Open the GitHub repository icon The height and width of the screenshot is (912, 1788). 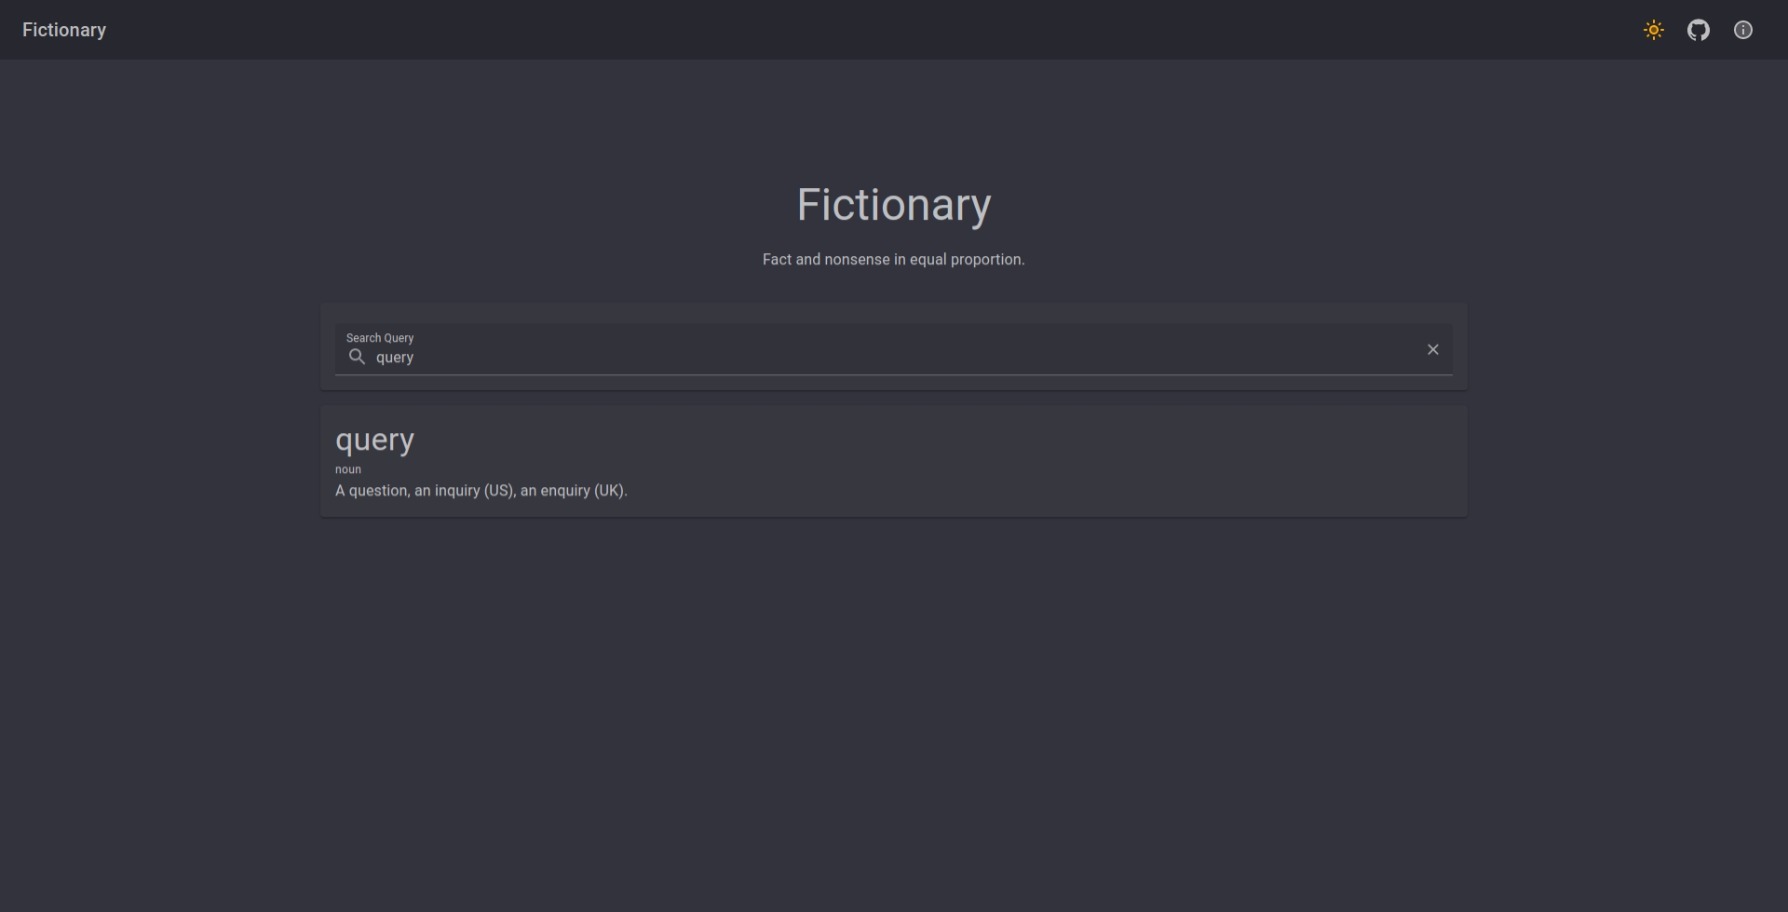pos(1698,30)
